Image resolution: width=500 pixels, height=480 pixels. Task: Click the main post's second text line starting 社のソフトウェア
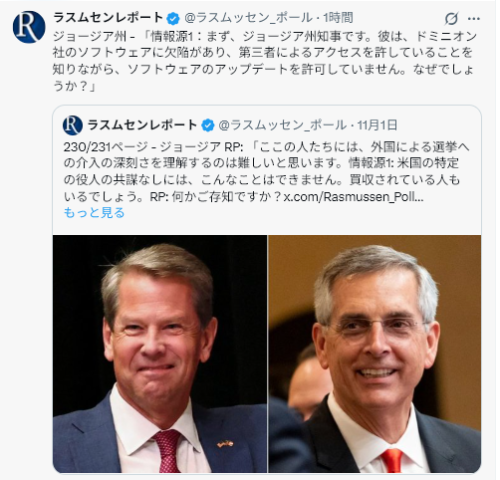[x=262, y=52]
